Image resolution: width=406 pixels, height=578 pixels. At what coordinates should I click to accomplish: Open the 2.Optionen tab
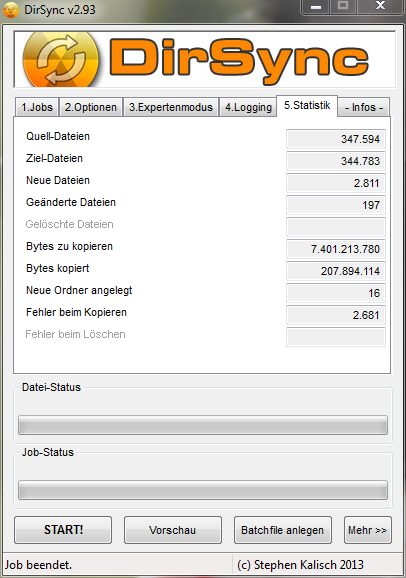point(91,107)
